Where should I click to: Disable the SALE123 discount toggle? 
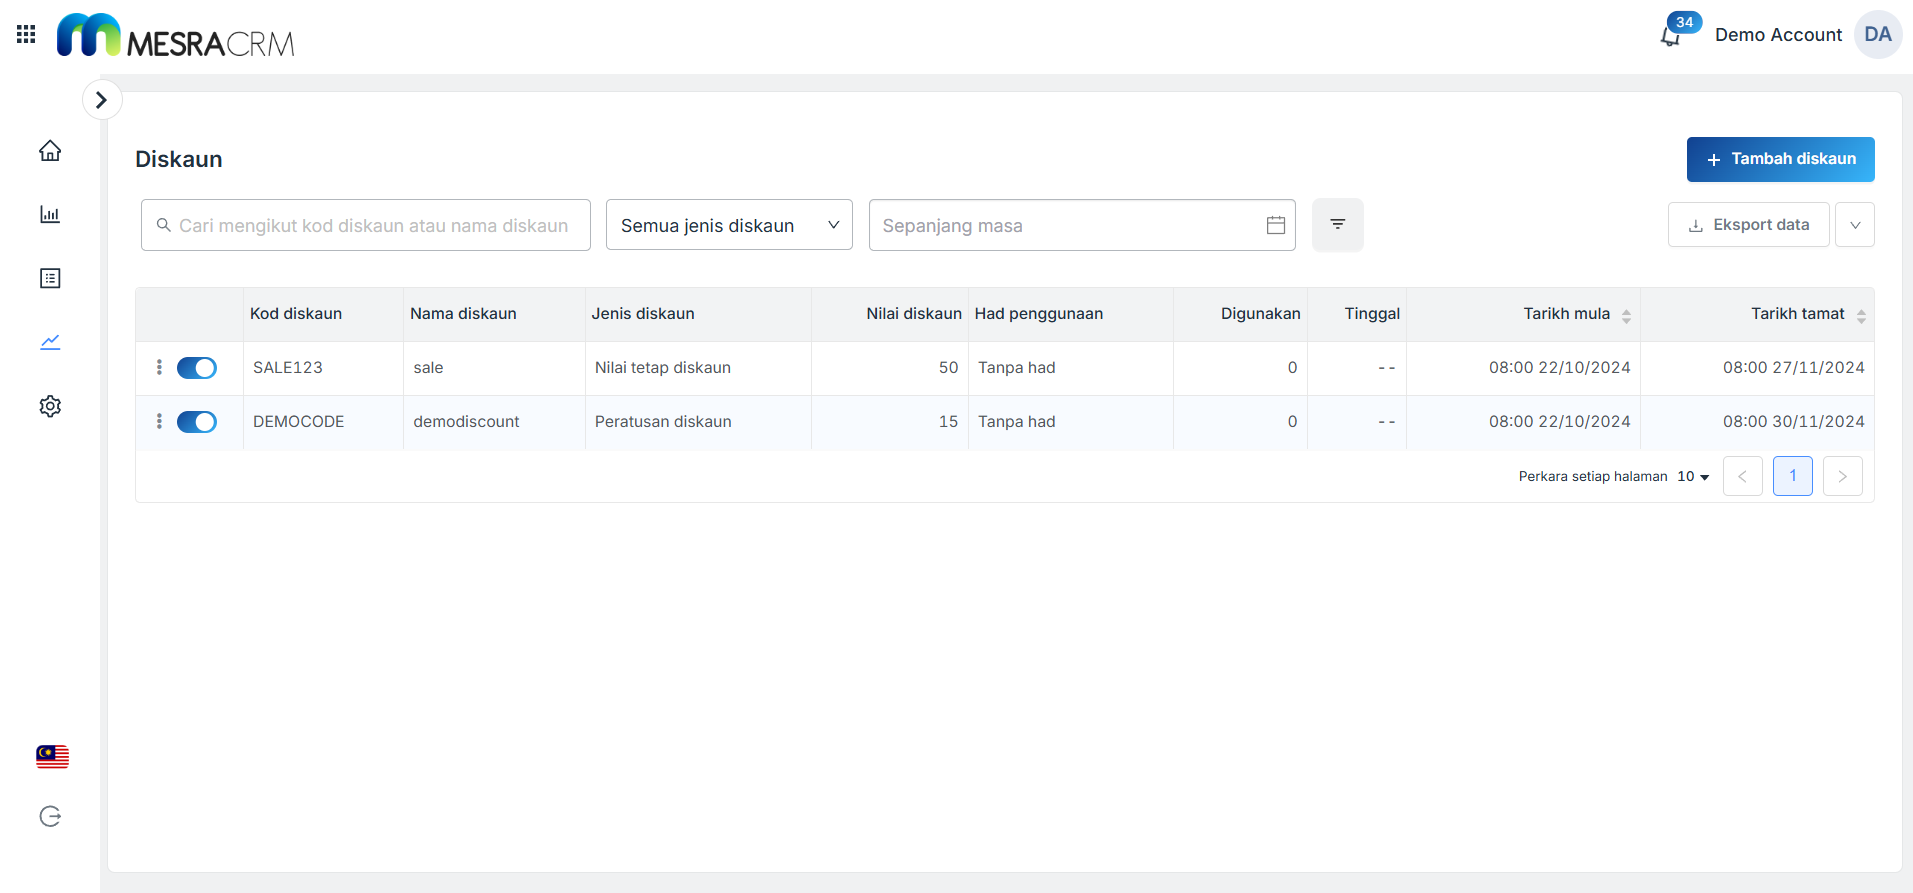click(197, 368)
